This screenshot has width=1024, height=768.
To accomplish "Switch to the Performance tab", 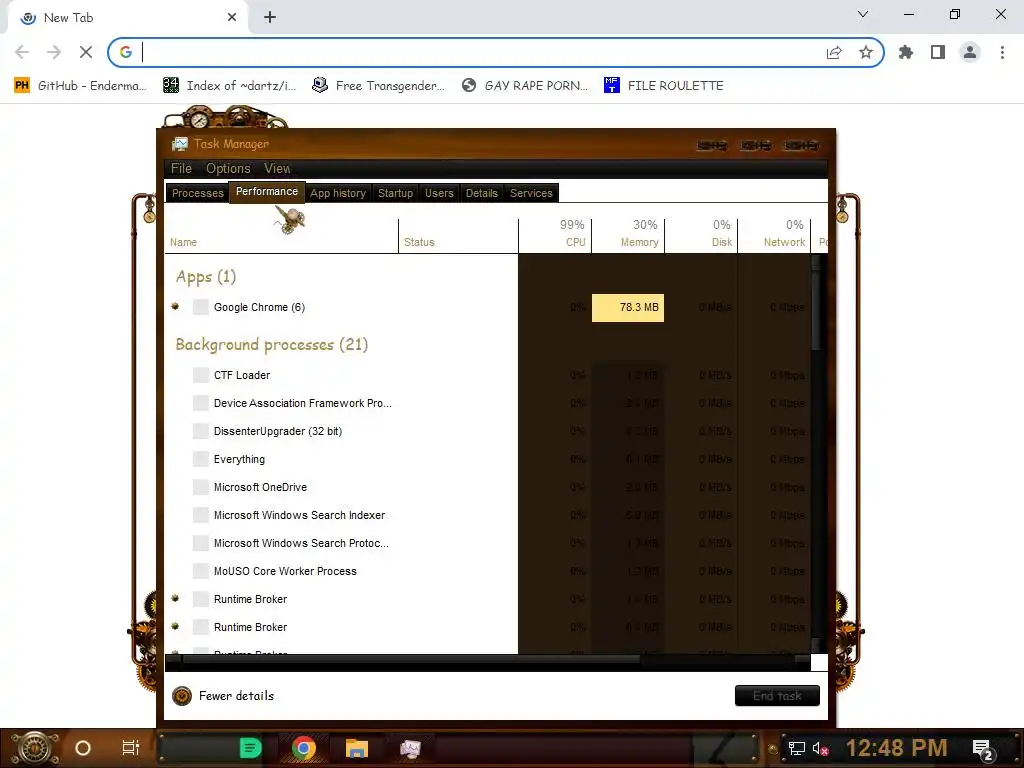I will point(266,191).
